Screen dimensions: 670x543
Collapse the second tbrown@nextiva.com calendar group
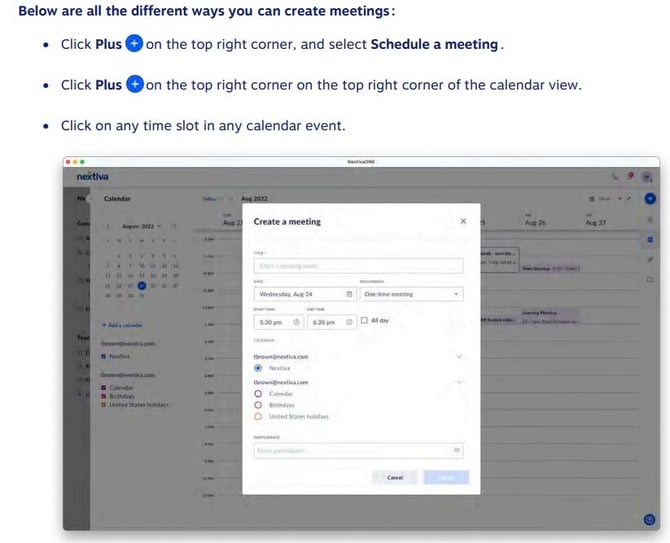pyautogui.click(x=459, y=382)
